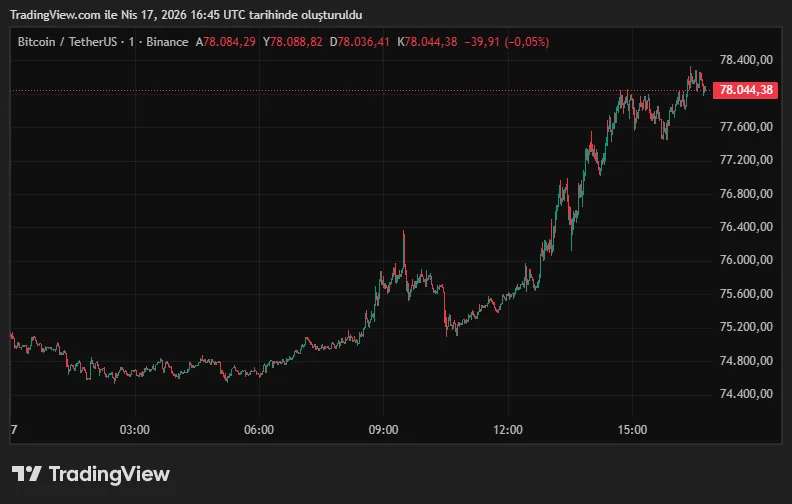Click the 03:00 time axis label

134,430
